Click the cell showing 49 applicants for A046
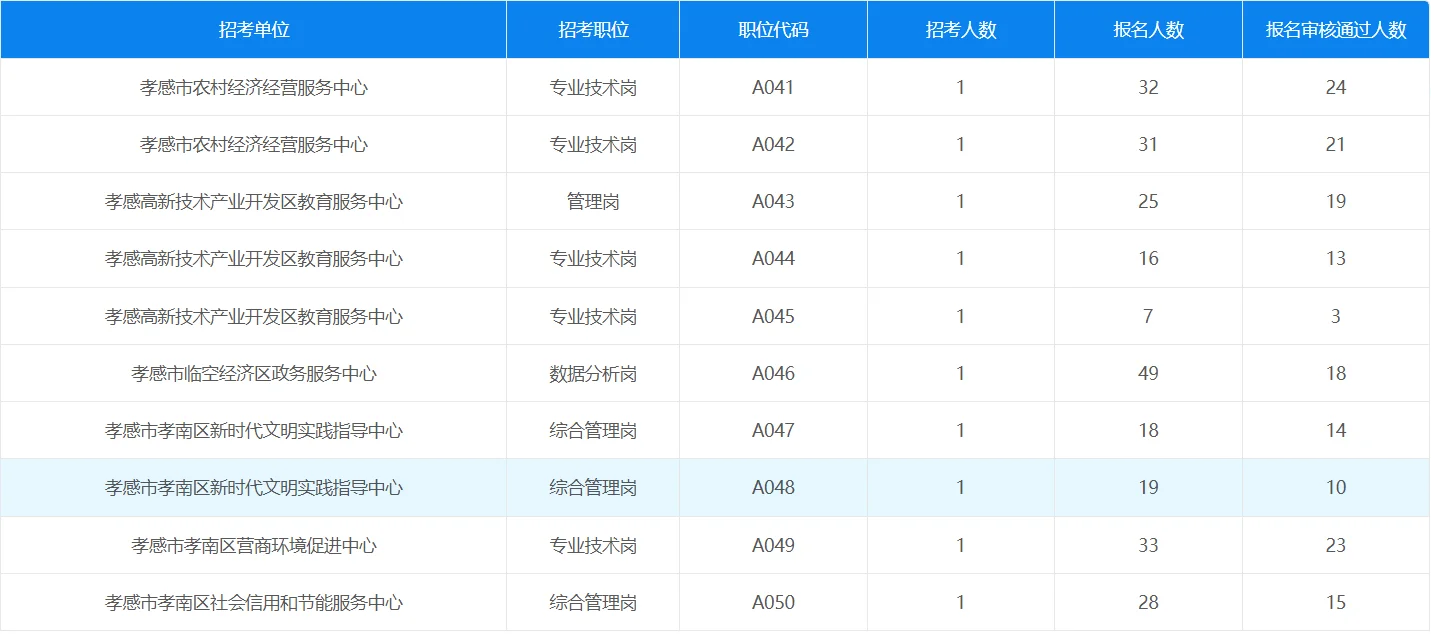 tap(1148, 372)
